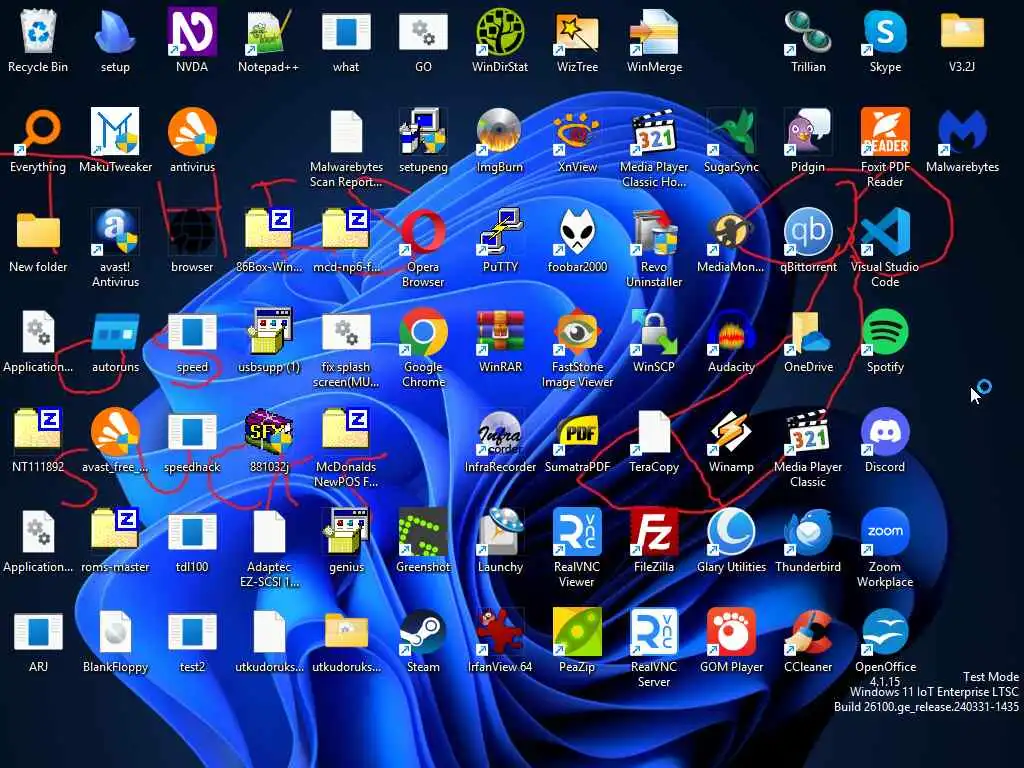Select the XnView shortcut

coord(577,131)
